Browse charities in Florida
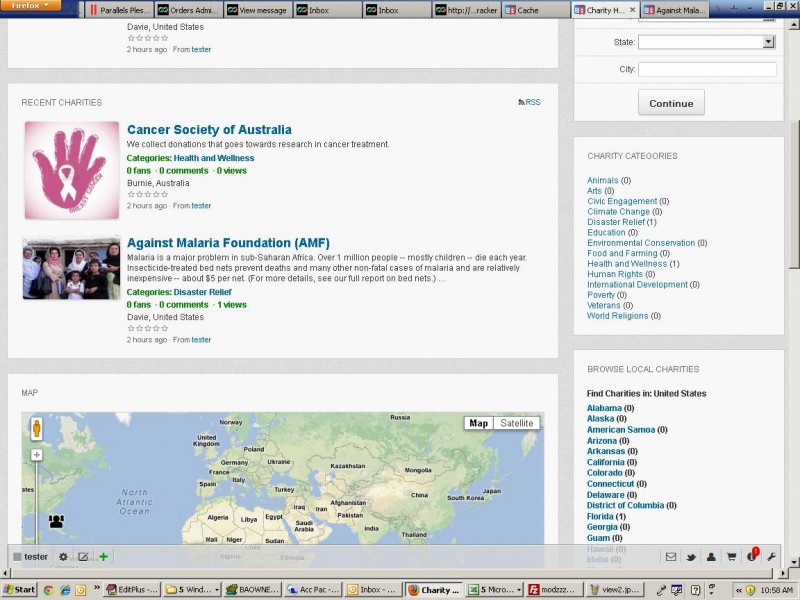Screen dimensions: 800x600 pos(600,516)
